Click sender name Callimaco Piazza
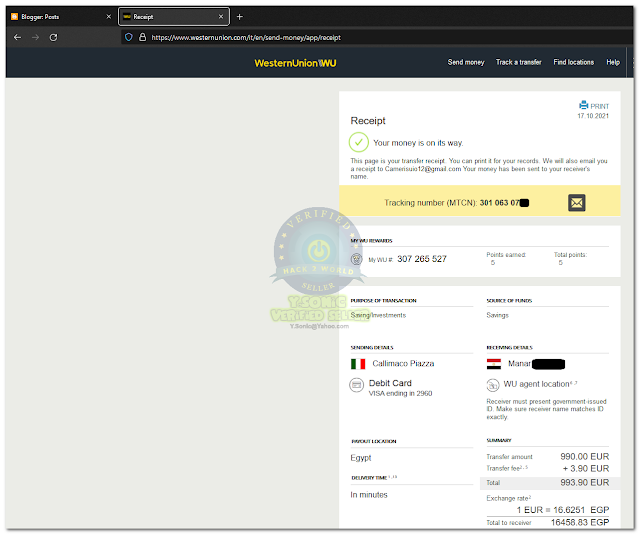This screenshot has width=639, height=534. 403,364
